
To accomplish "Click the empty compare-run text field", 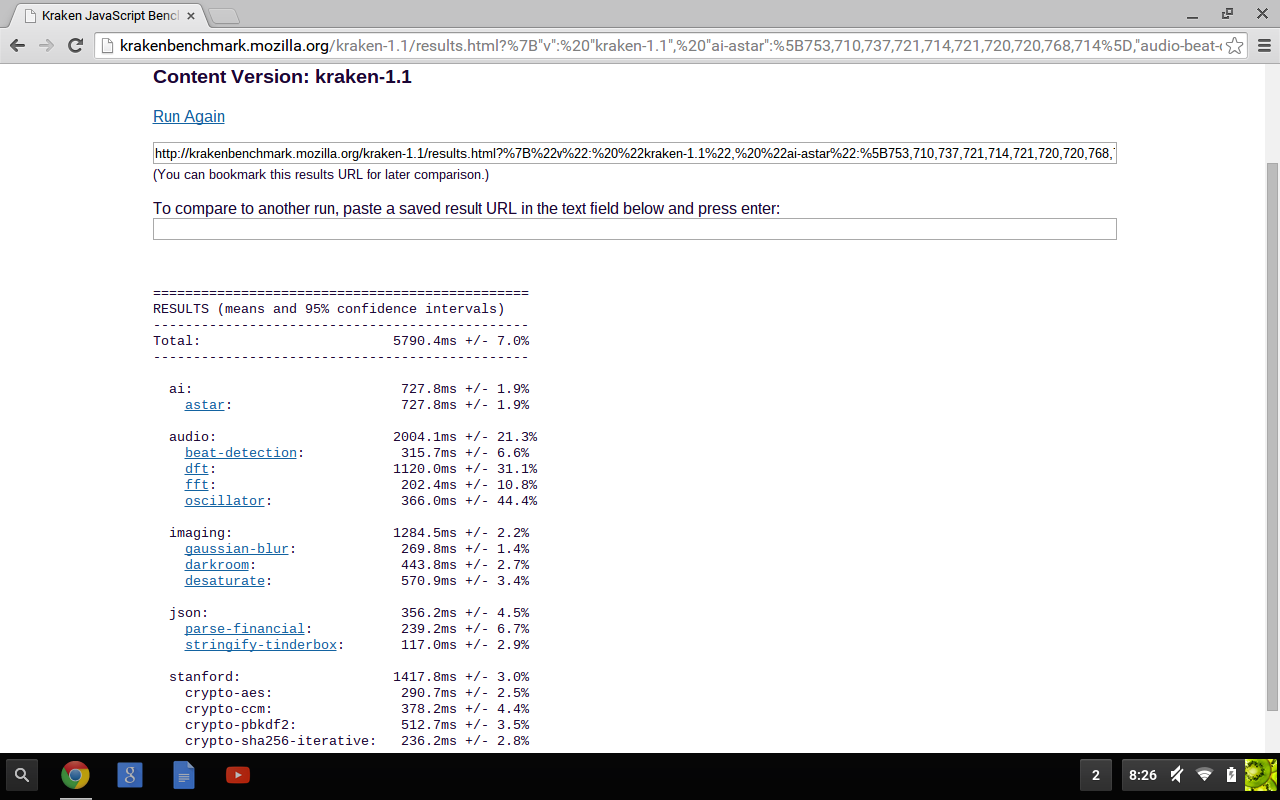I will tap(634, 229).
